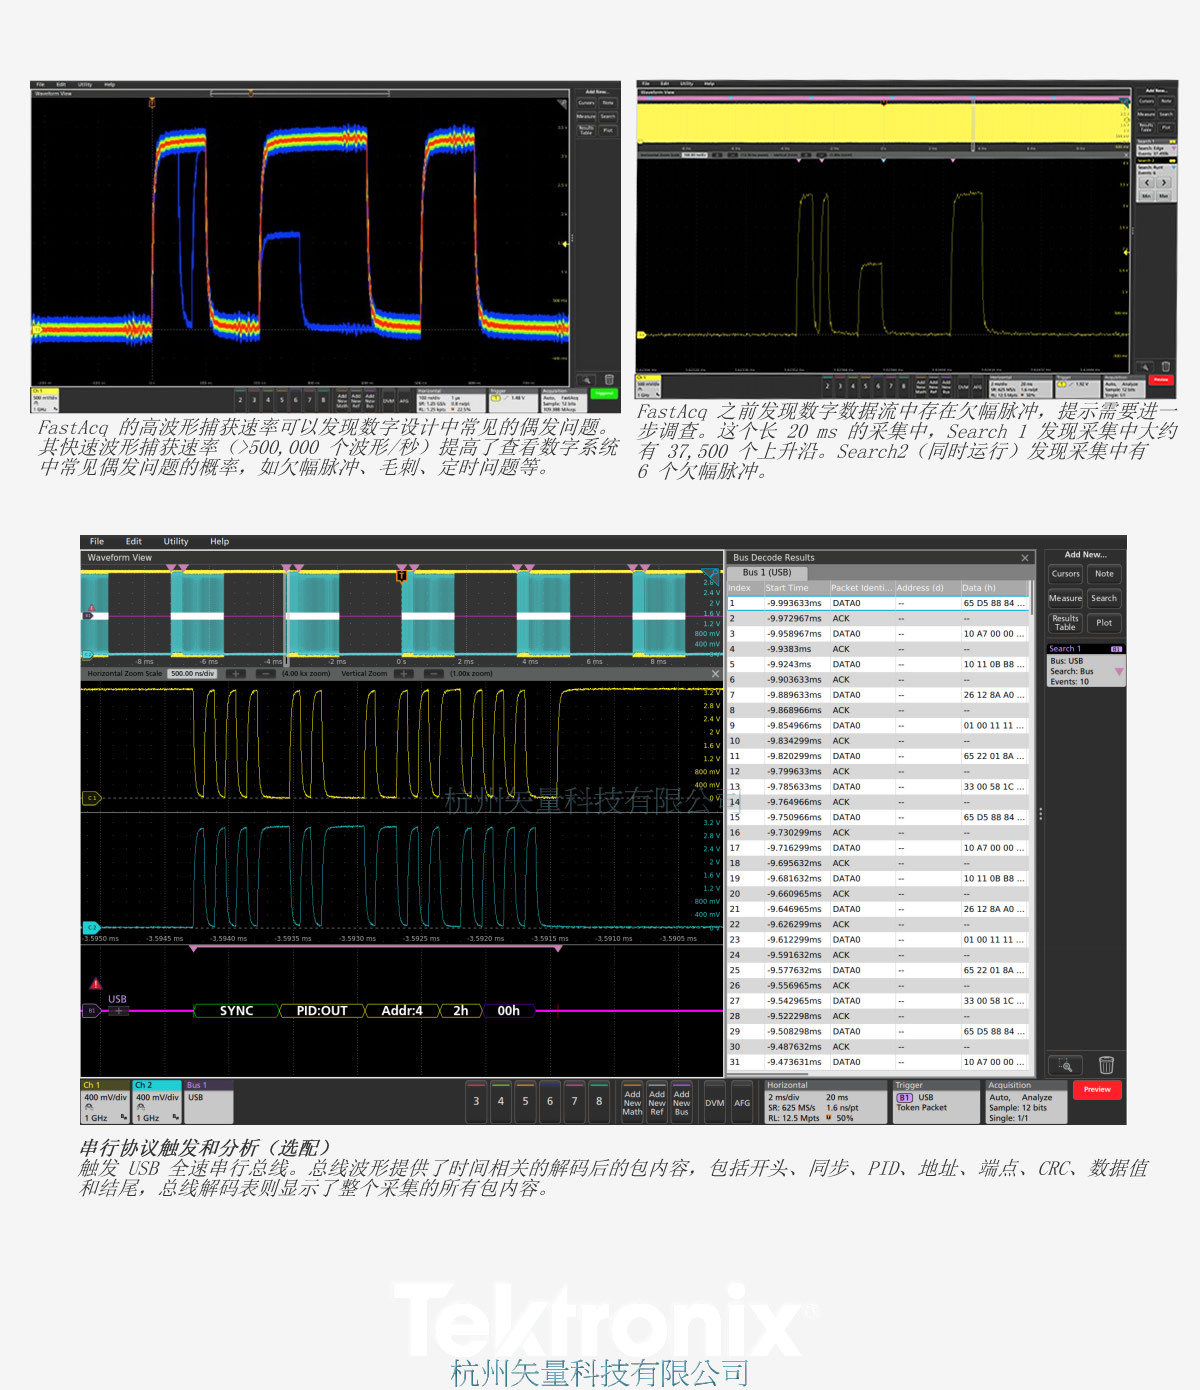Click the Add New Bus icon
The height and width of the screenshot is (1390, 1200).
click(682, 1103)
